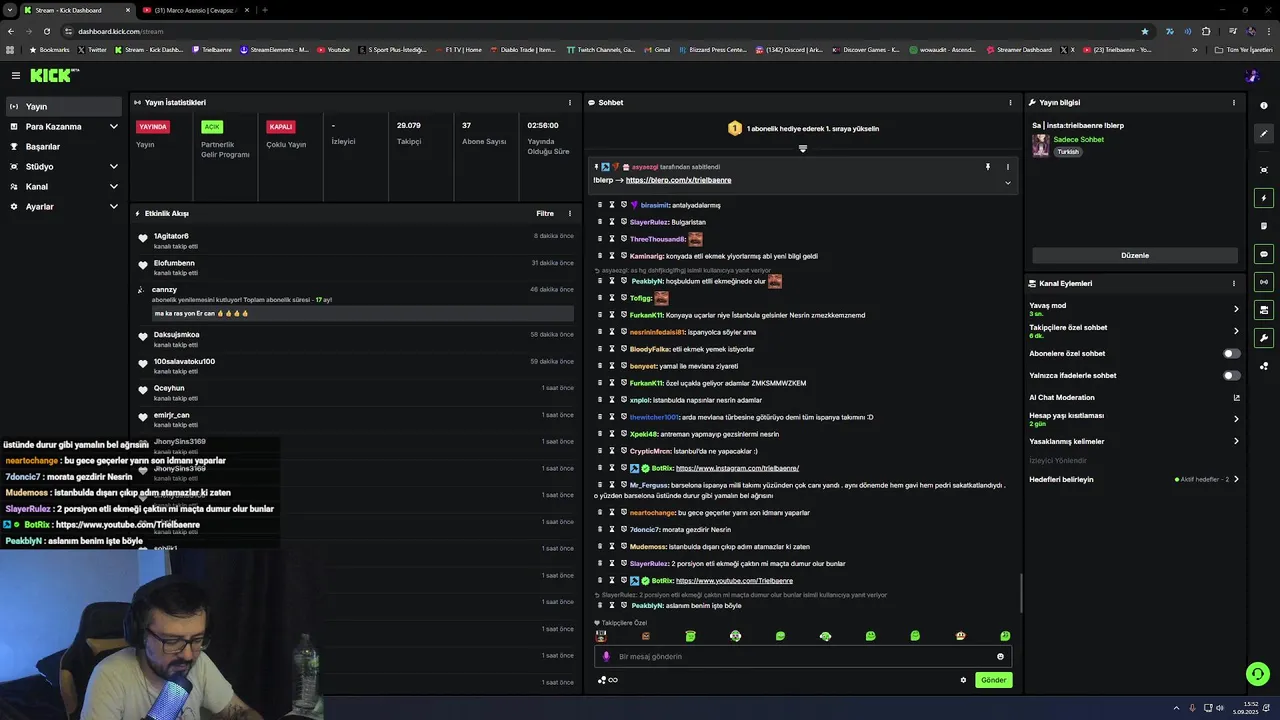Click the Bir mesaj gönderin input field
Image resolution: width=1280 pixels, height=720 pixels.
click(803, 657)
